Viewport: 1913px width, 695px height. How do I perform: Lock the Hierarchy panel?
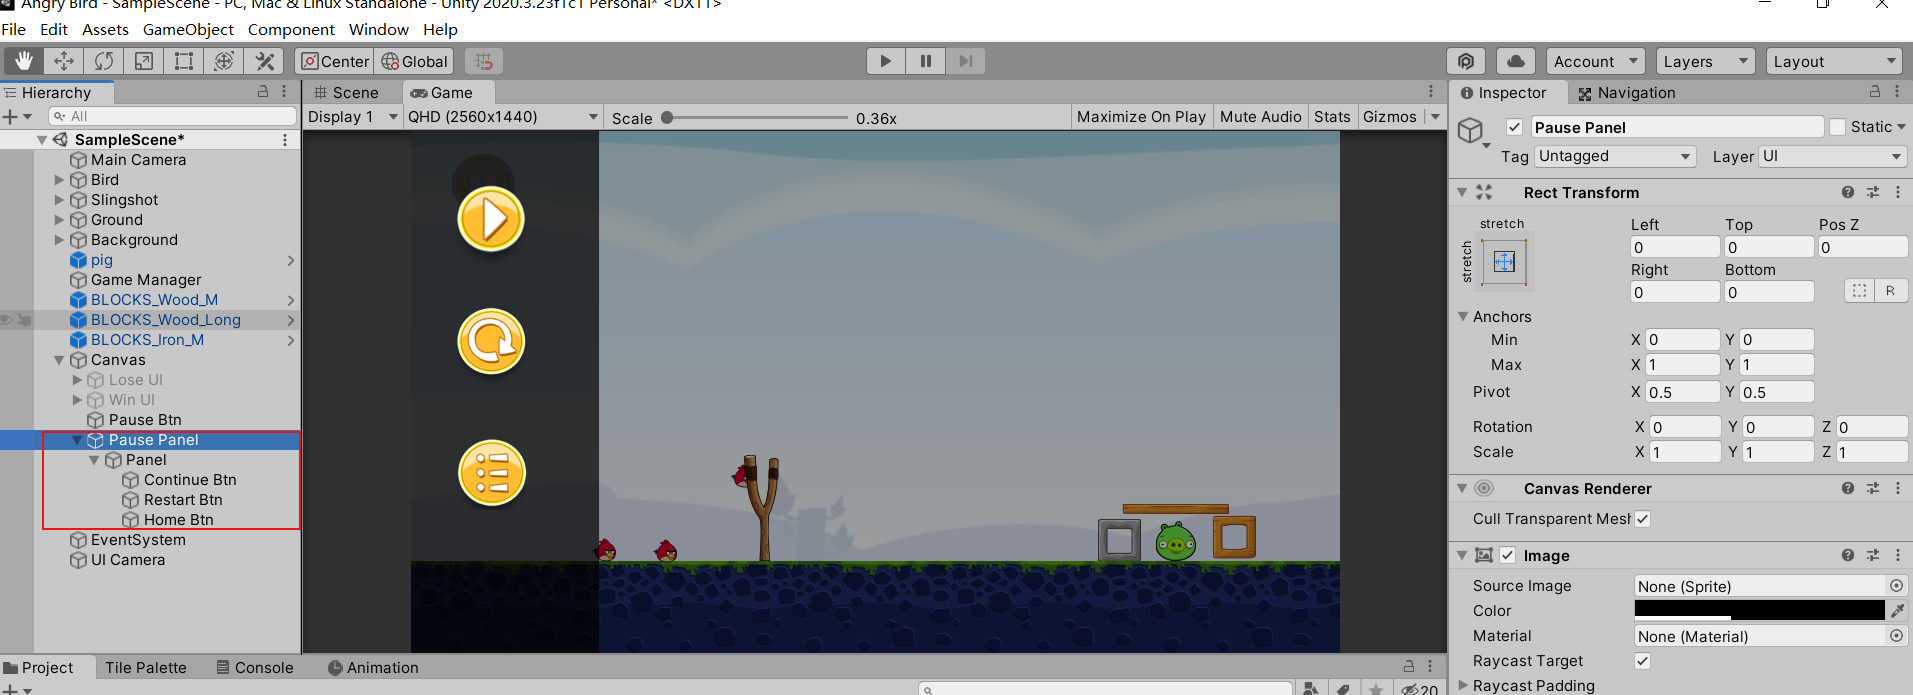[263, 92]
